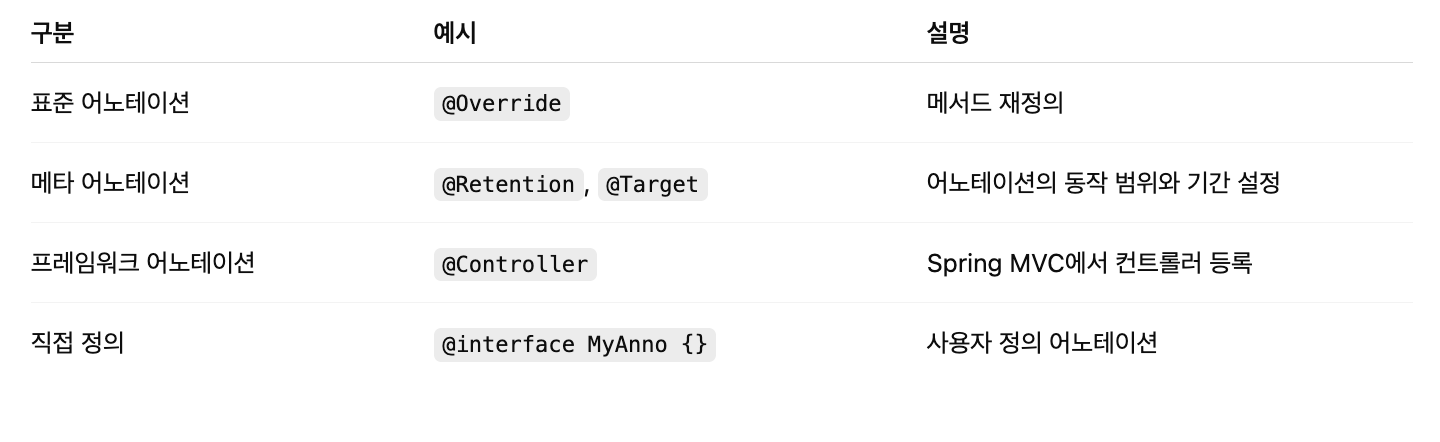Click the 표준 어노테이션 cell

coord(110,103)
